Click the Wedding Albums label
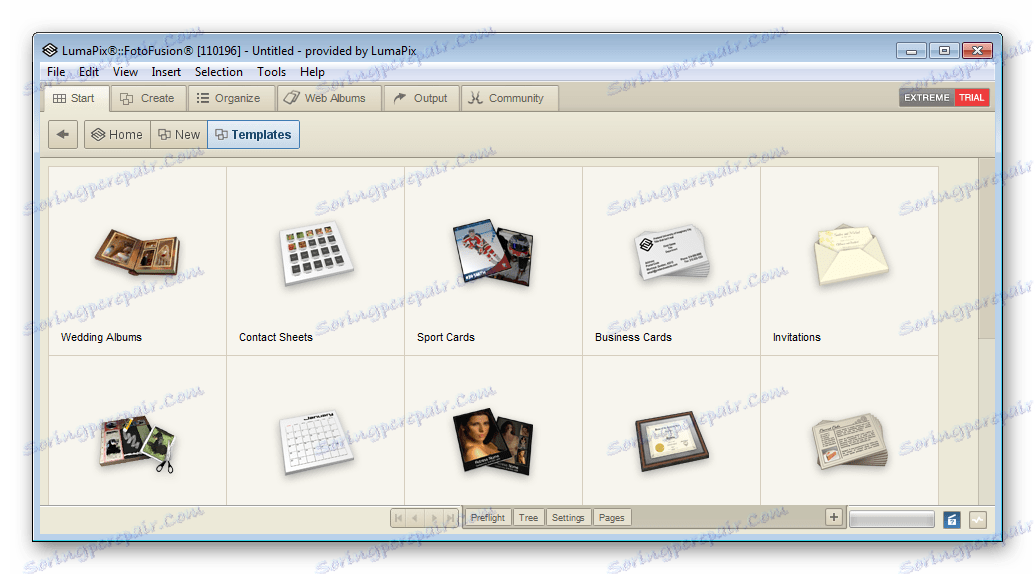 click(102, 337)
